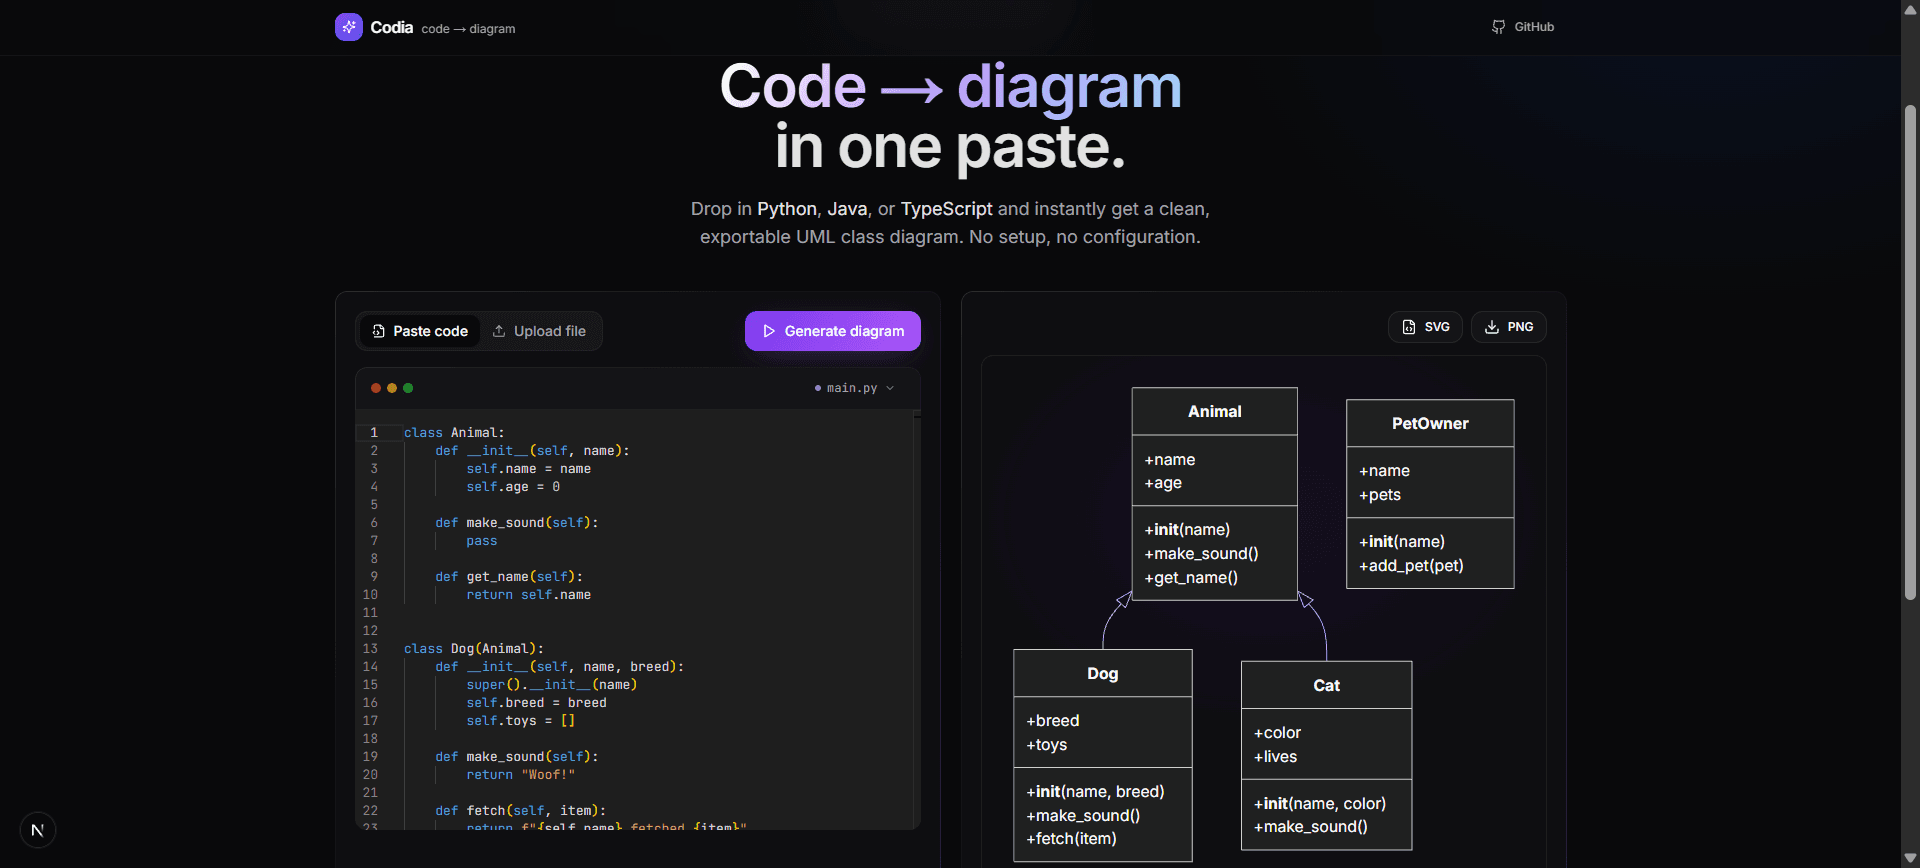Export diagram as PNG
Image resolution: width=1920 pixels, height=868 pixels.
(x=1508, y=327)
